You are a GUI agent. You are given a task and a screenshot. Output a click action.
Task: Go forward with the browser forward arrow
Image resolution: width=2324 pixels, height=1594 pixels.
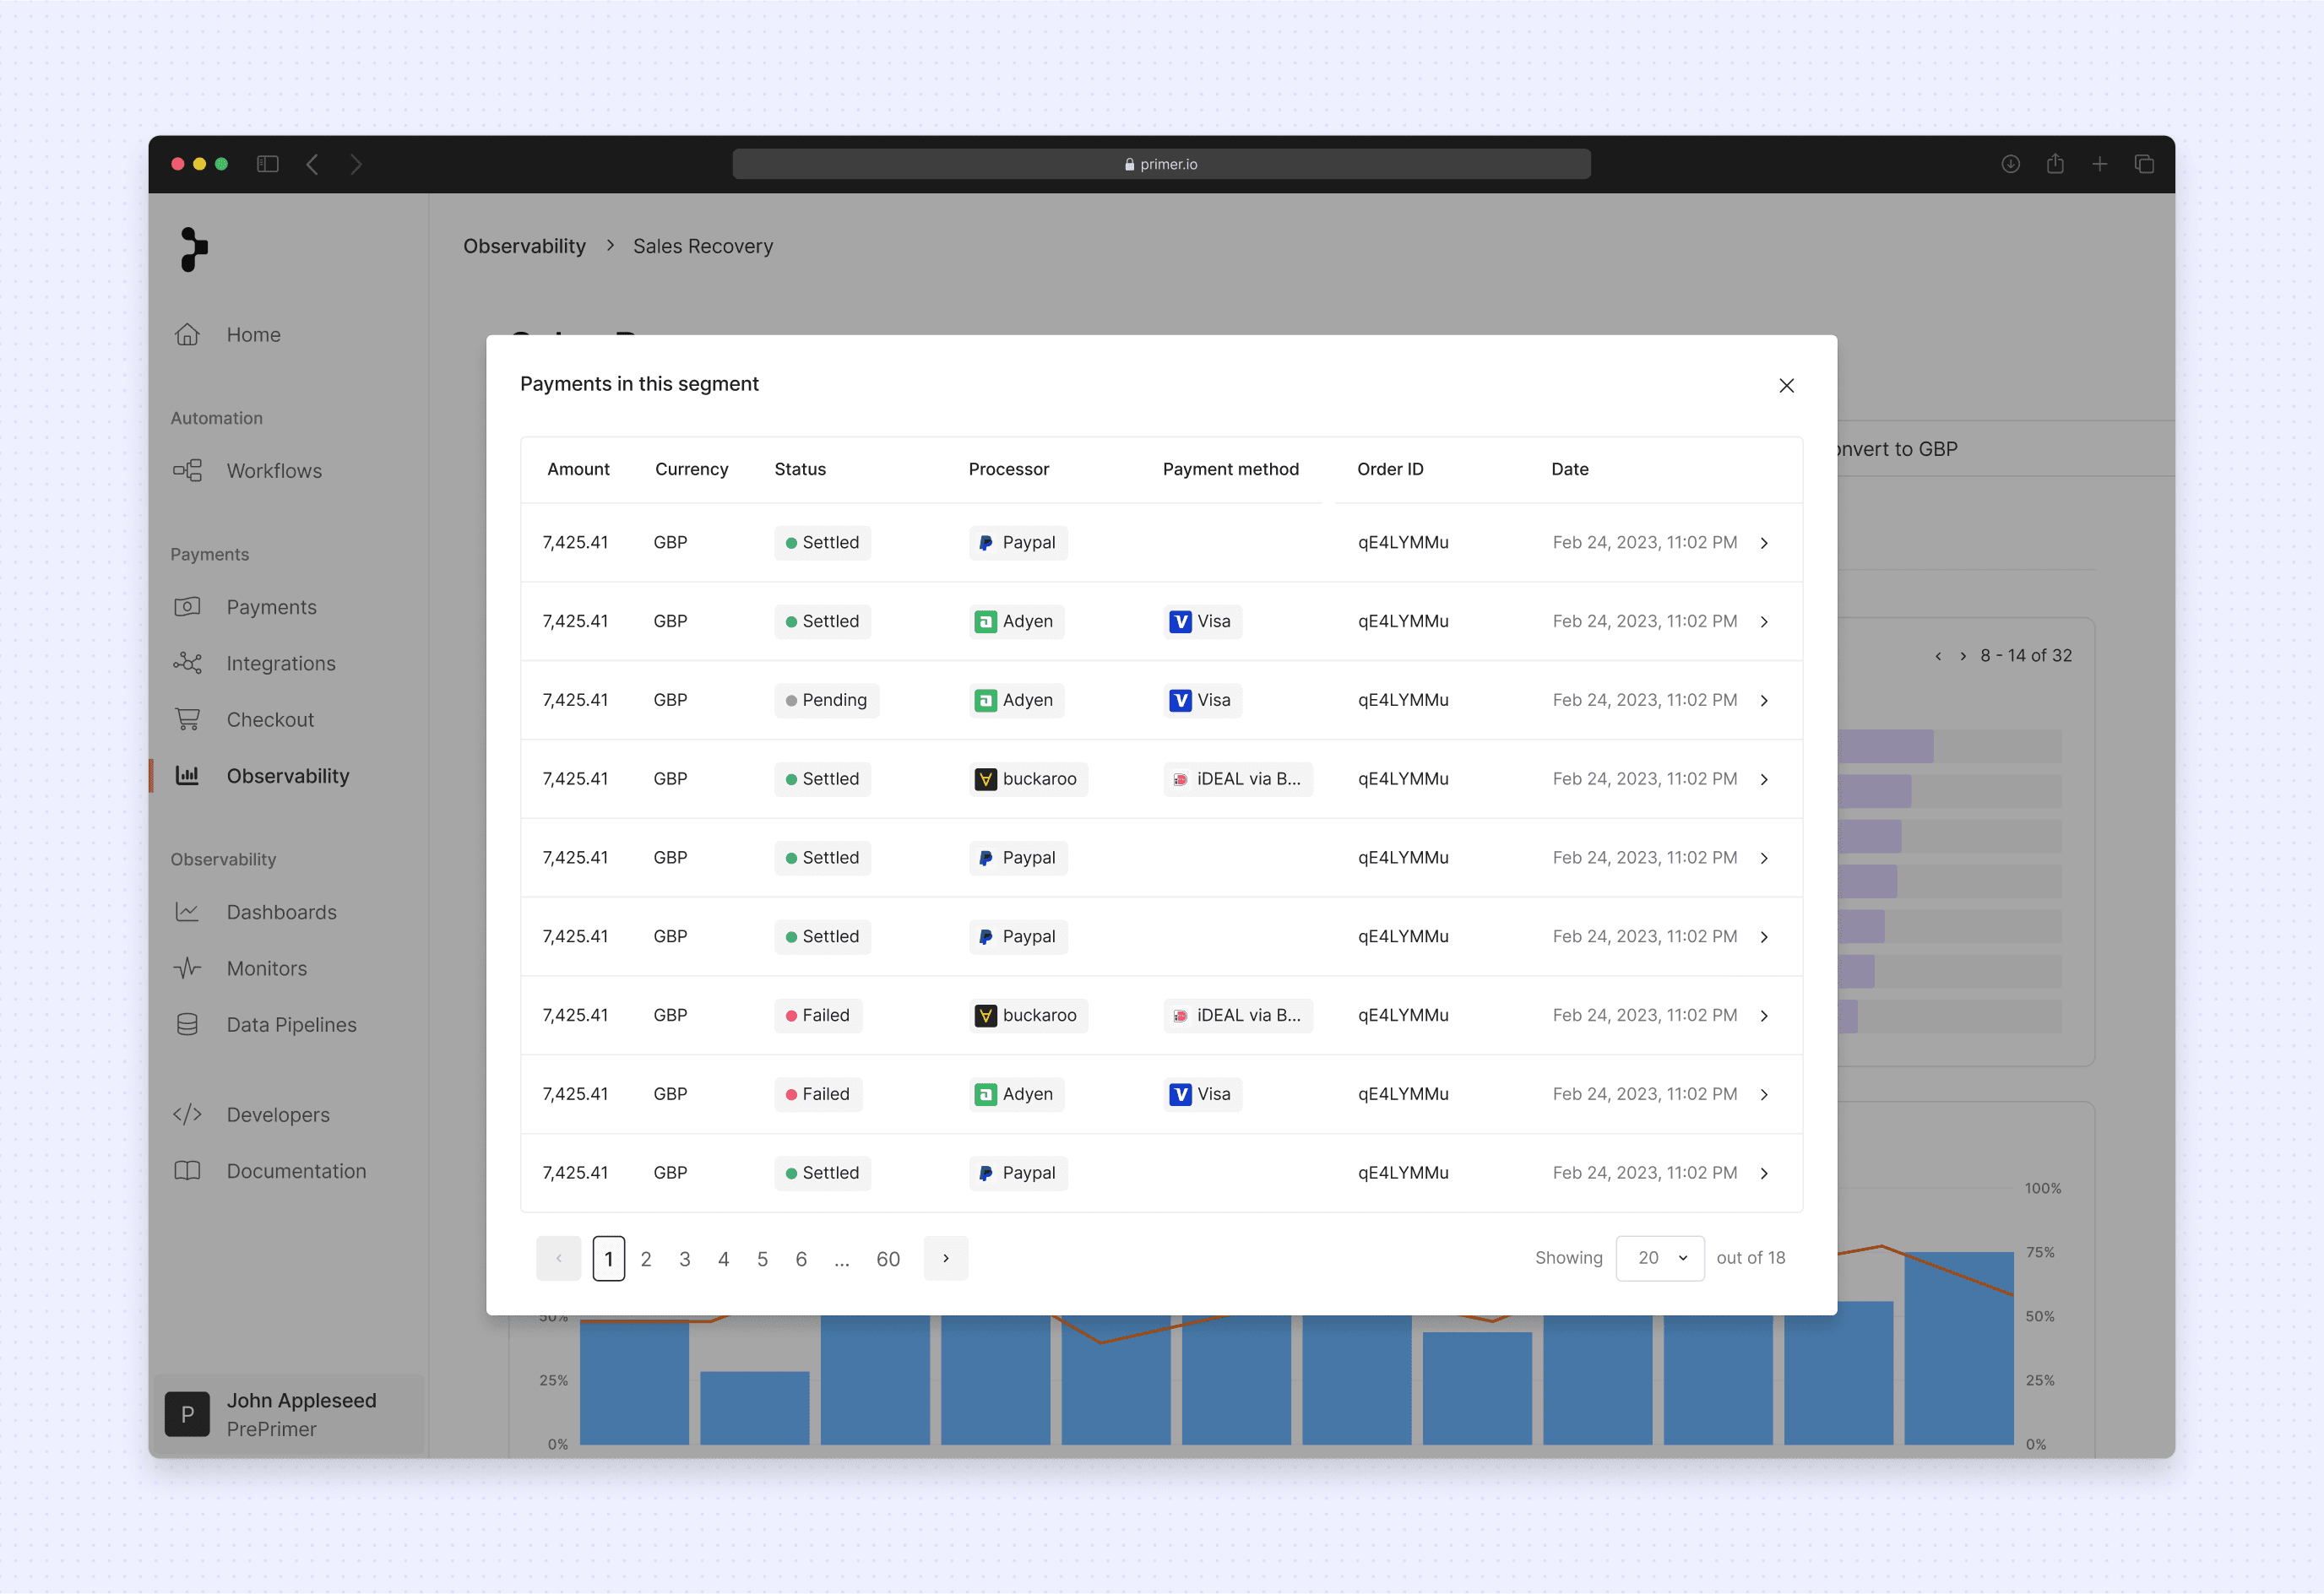tap(356, 164)
